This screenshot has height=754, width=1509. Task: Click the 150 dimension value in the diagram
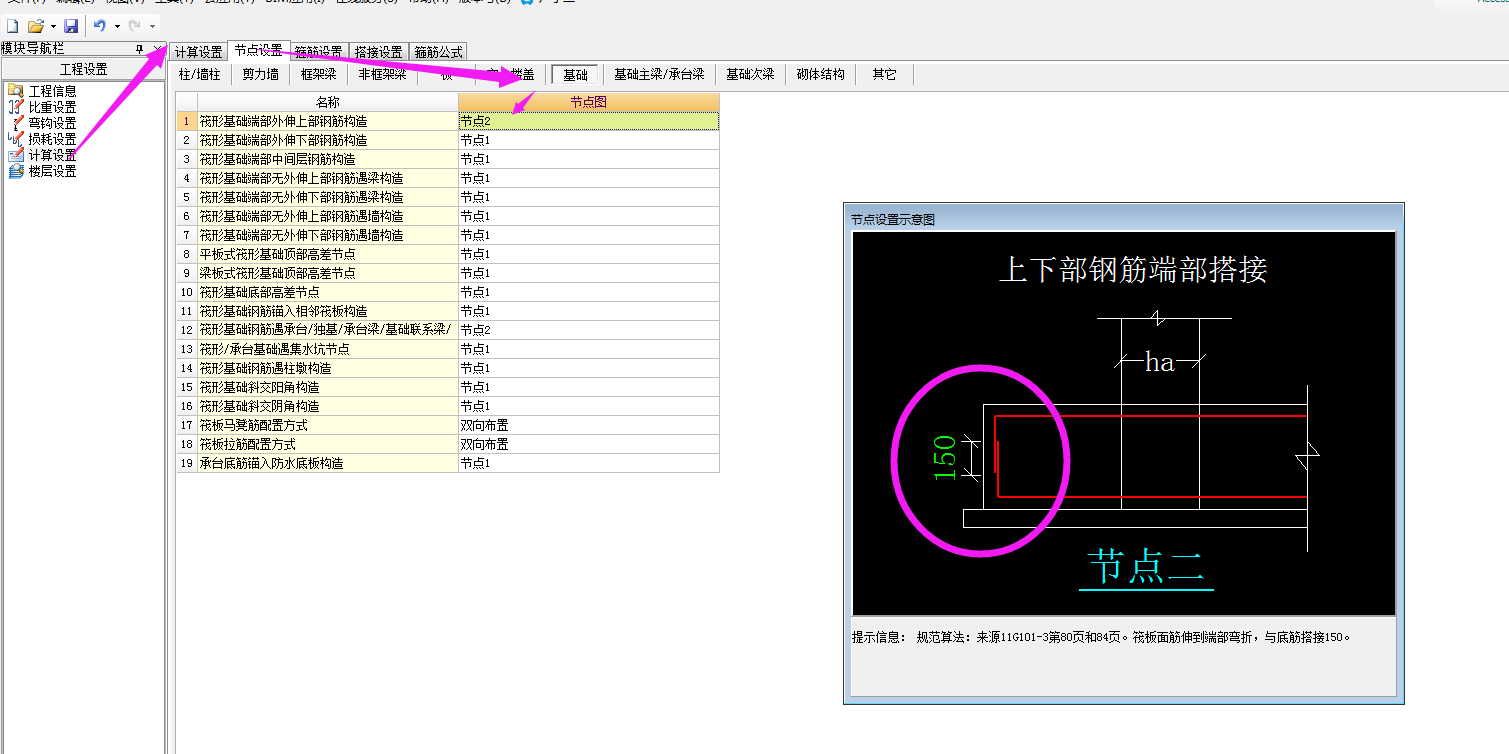point(945,457)
